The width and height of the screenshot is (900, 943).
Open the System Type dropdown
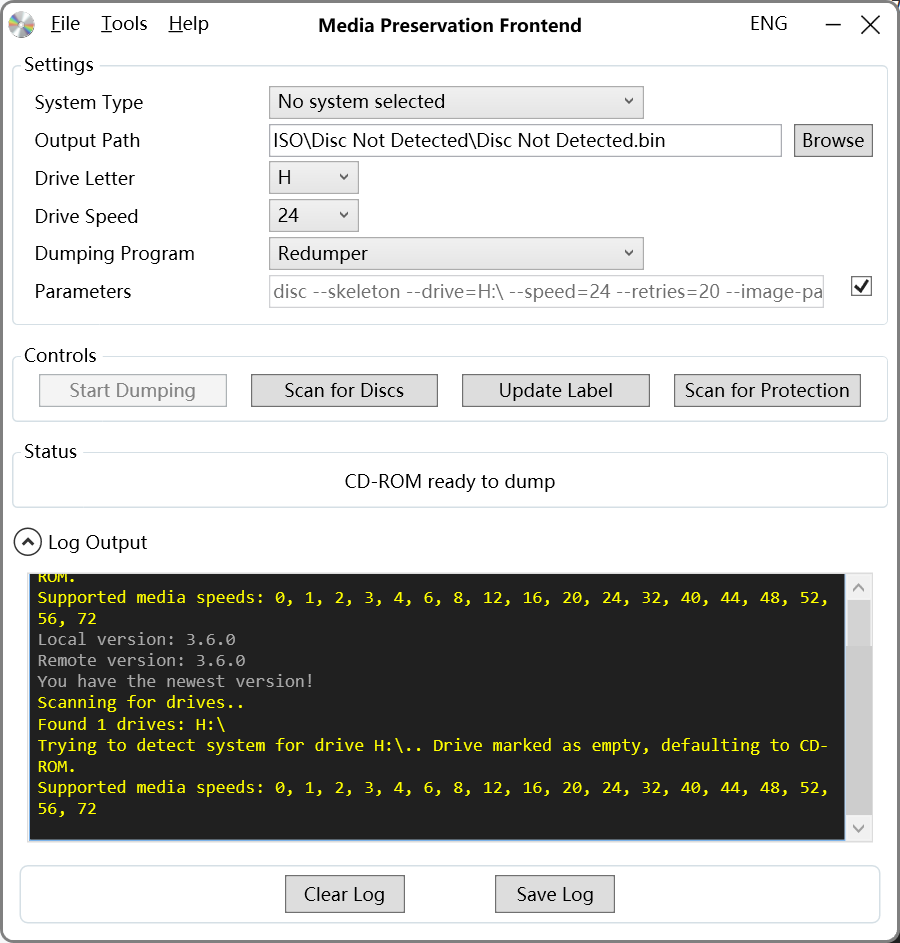coord(456,102)
